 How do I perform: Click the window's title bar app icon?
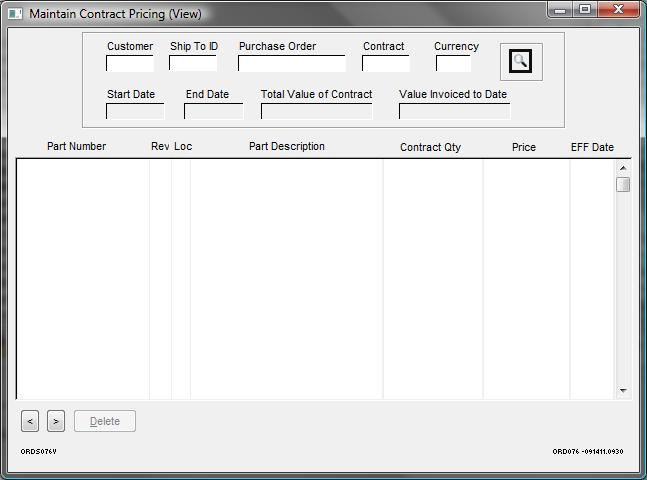15,14
